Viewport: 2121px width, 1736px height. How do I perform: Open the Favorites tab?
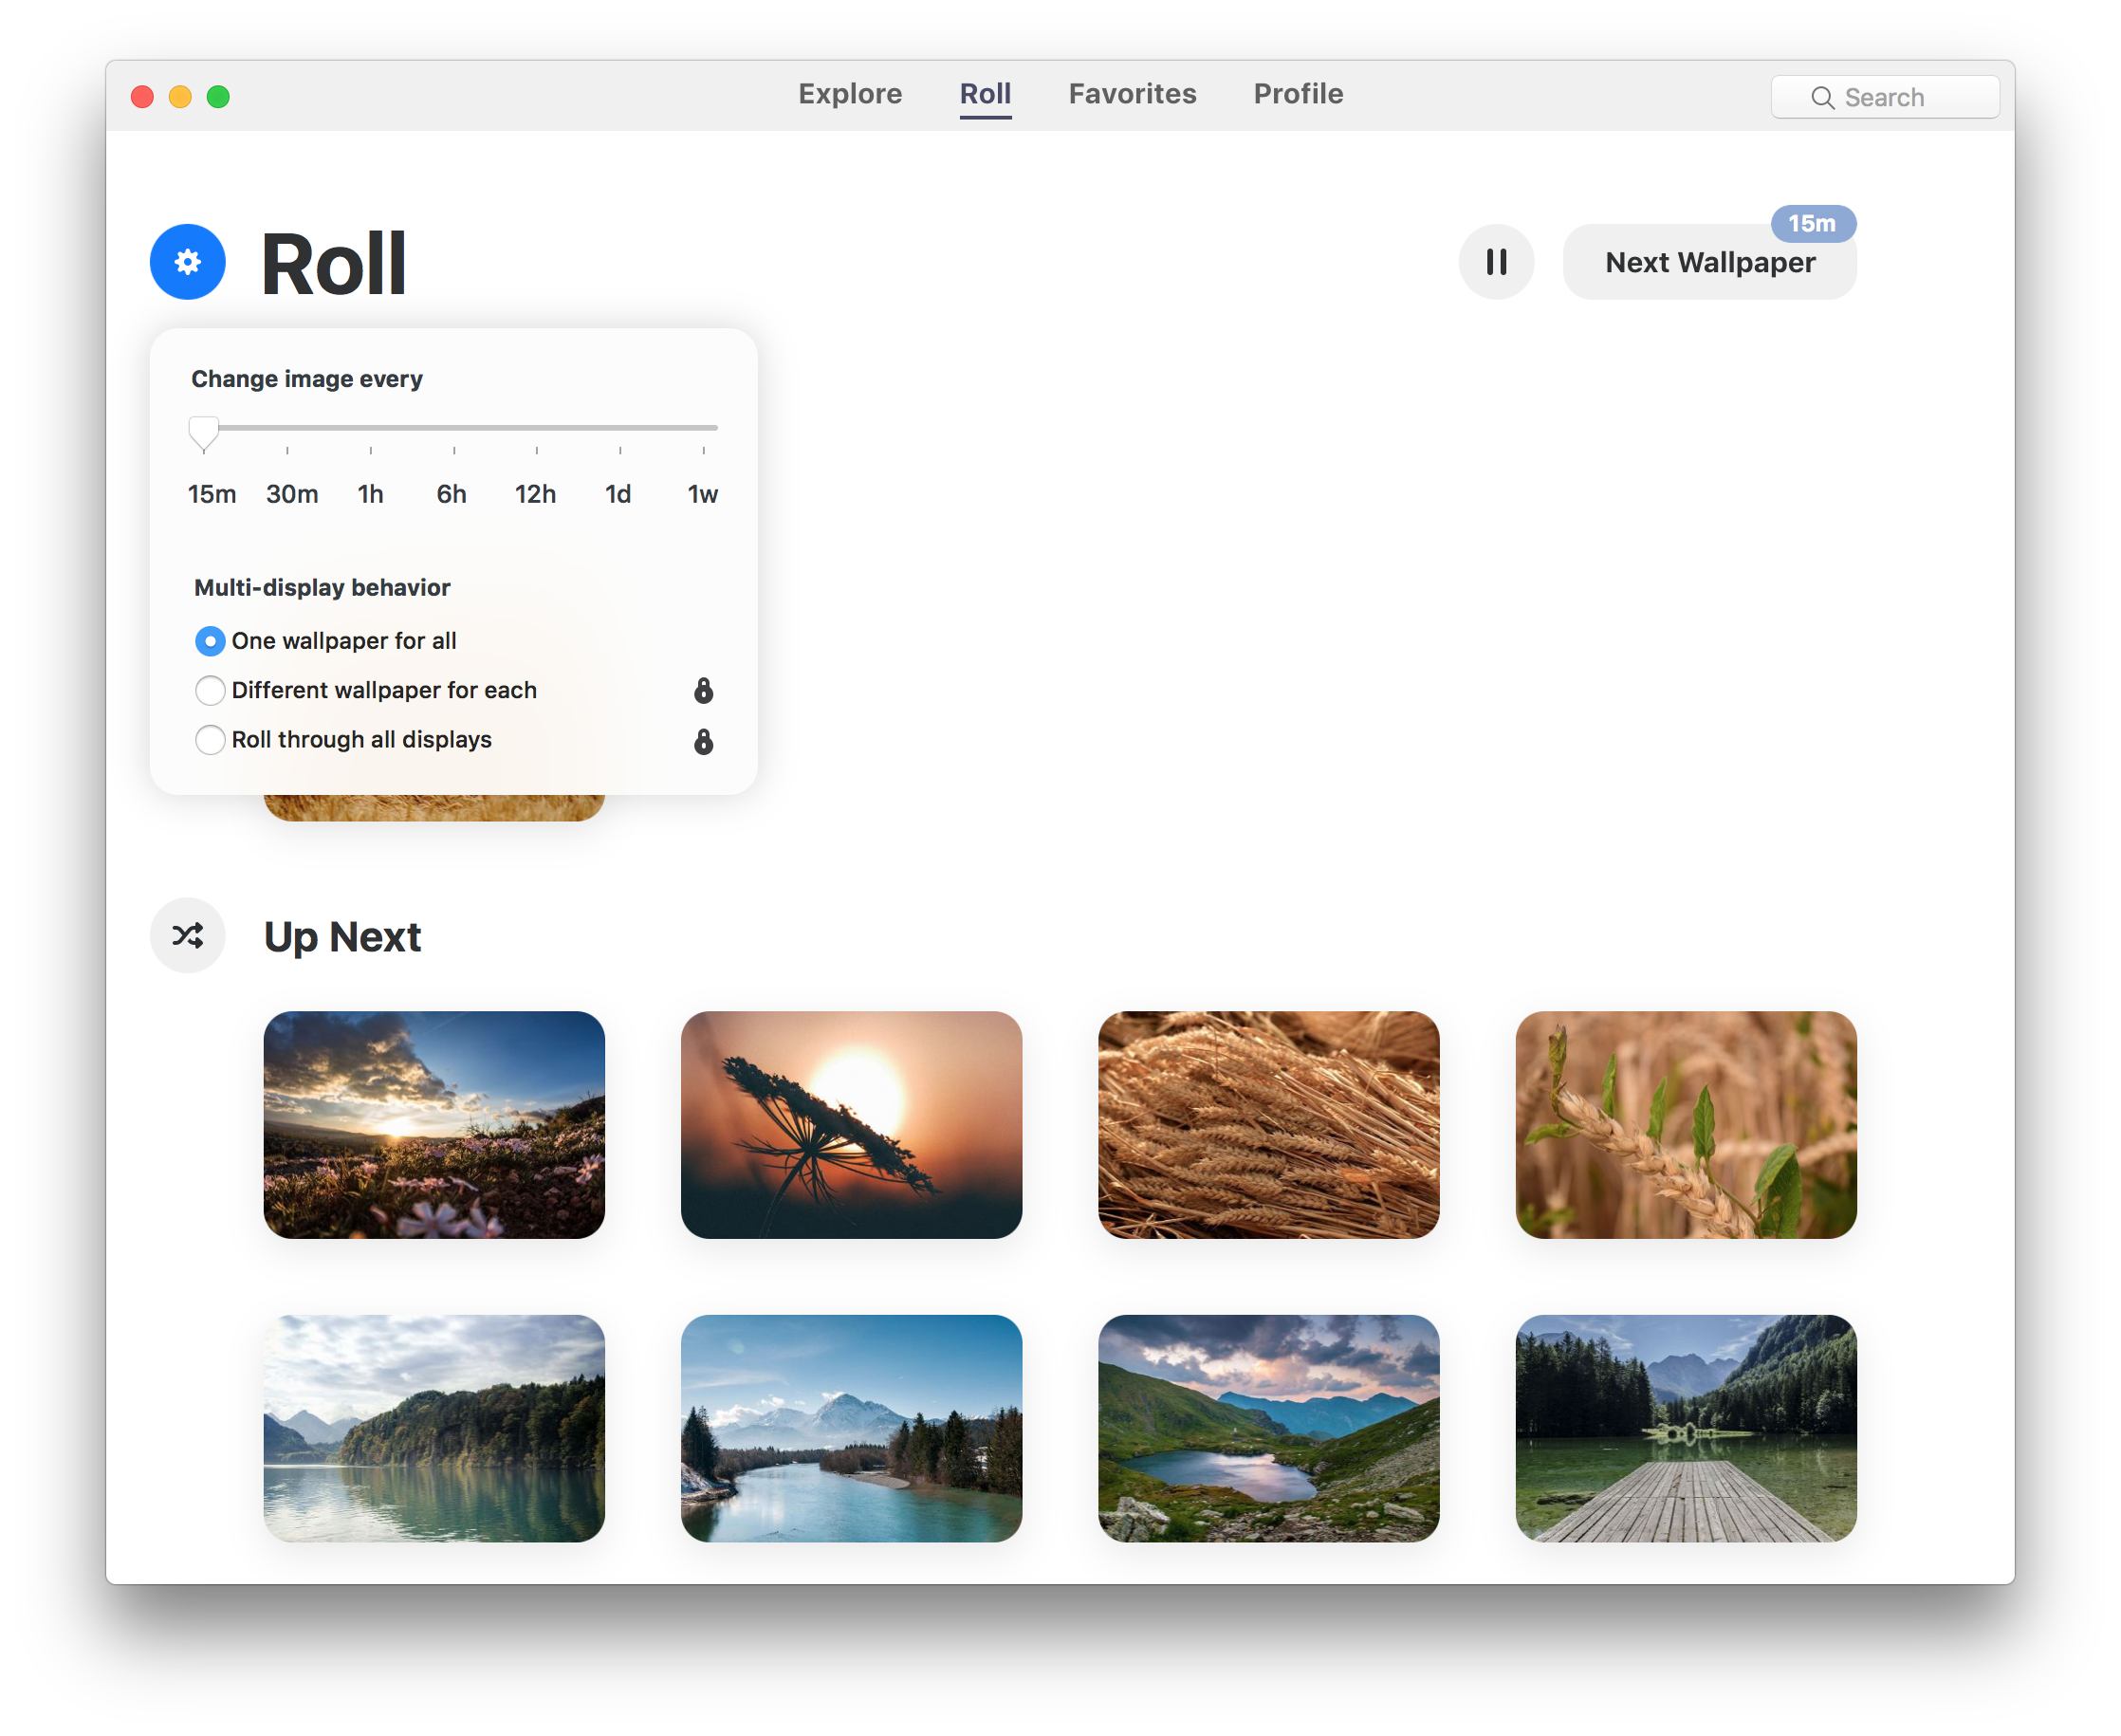point(1132,94)
